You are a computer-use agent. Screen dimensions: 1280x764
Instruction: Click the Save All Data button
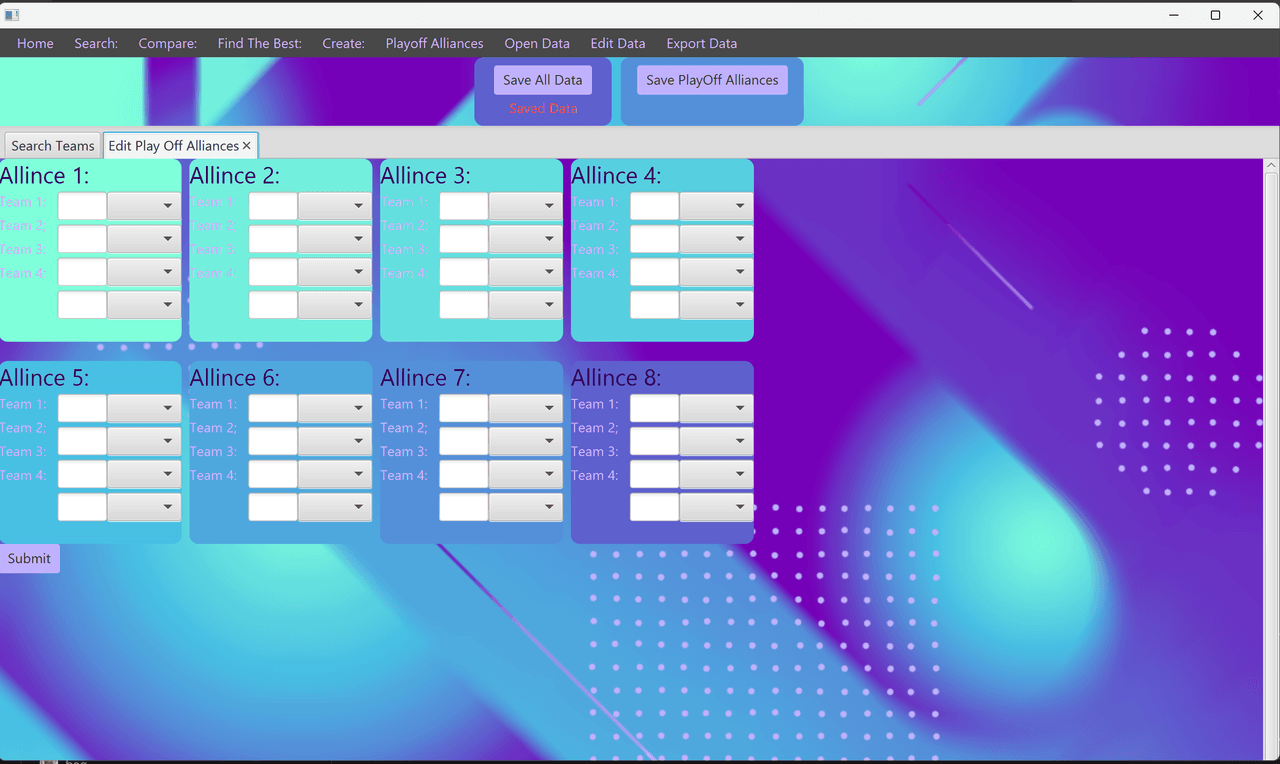[x=542, y=80]
